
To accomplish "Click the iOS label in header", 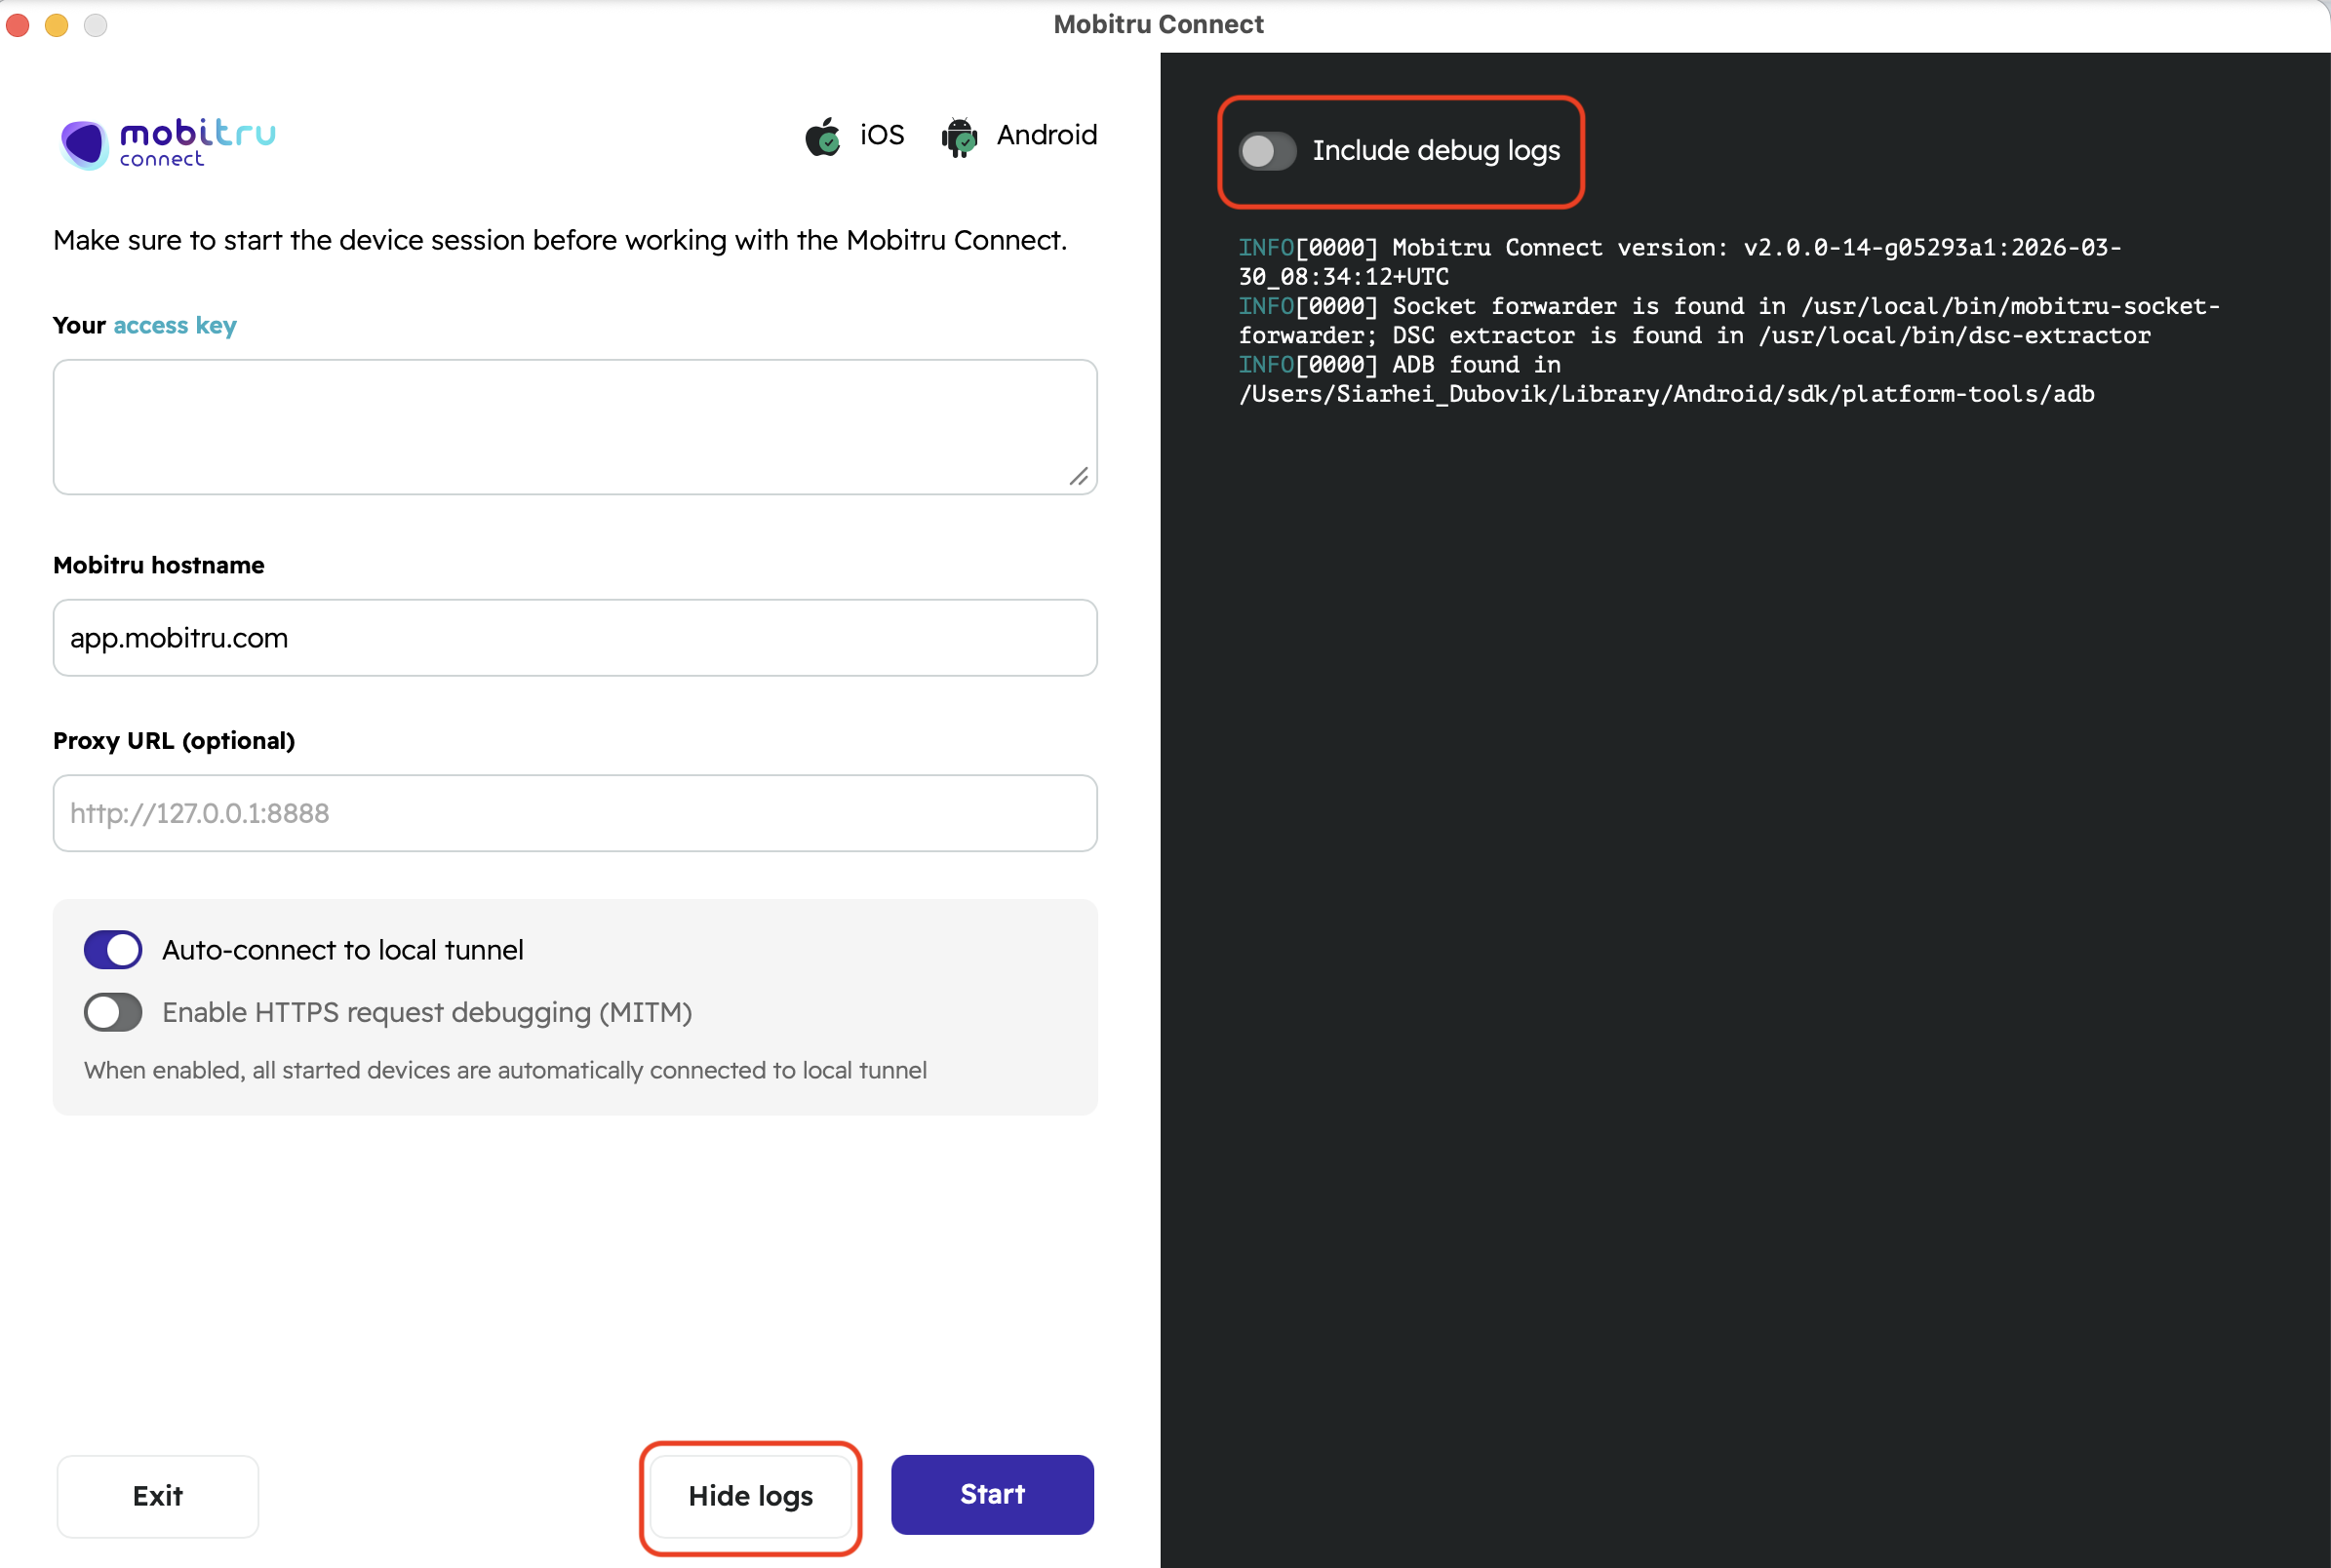I will click(881, 135).
